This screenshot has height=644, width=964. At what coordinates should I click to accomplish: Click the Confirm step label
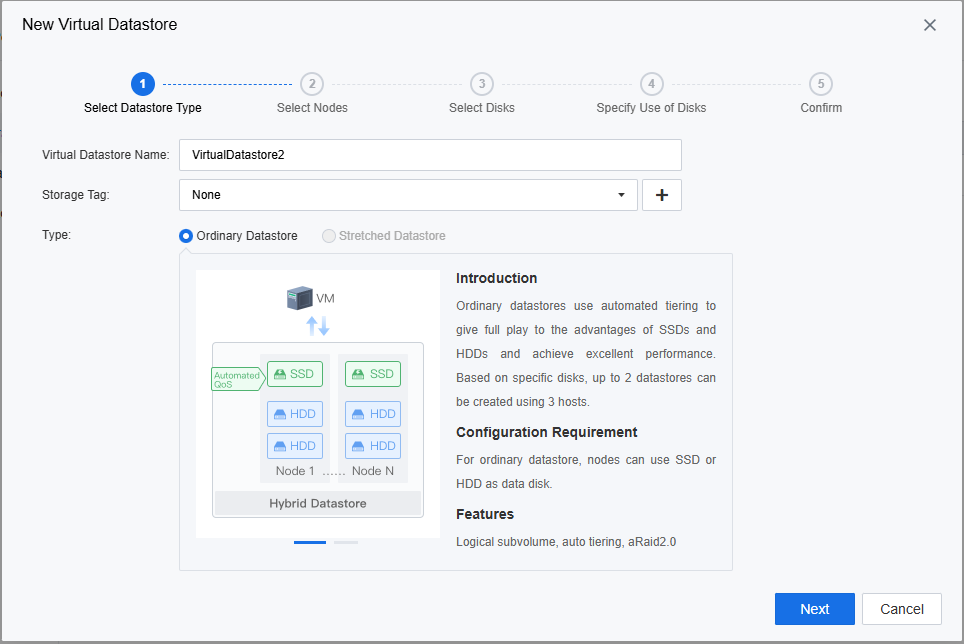[821, 108]
